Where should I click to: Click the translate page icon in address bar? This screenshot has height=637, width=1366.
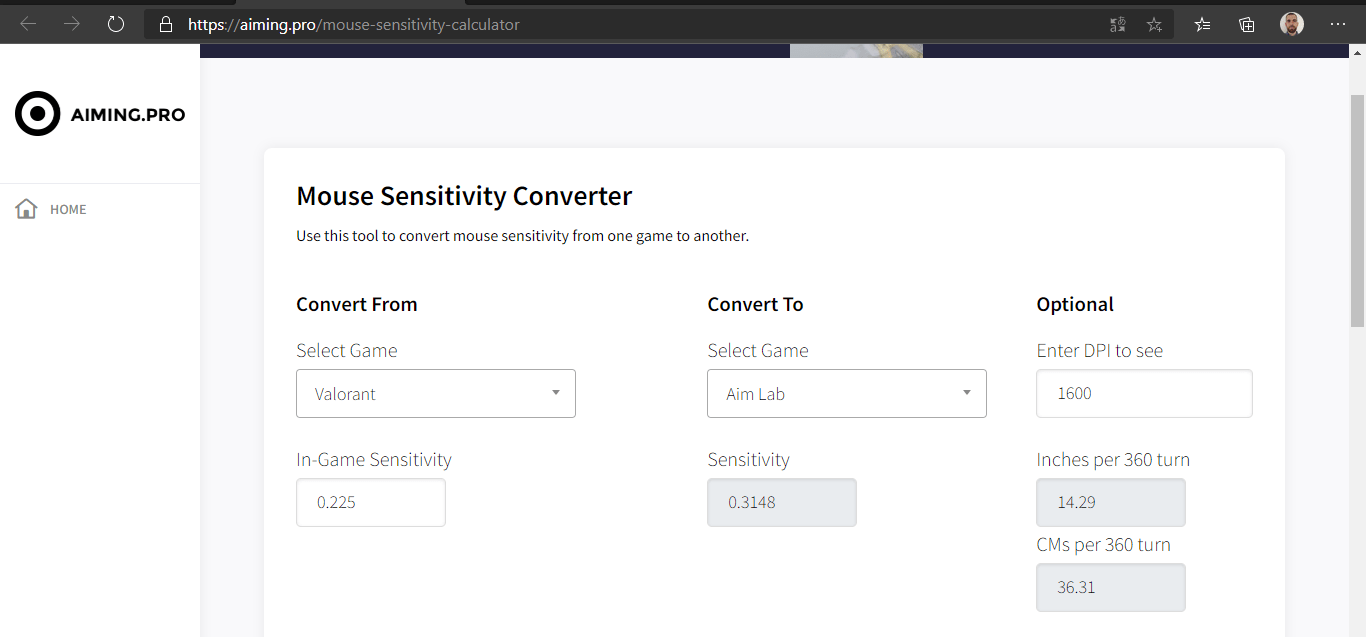click(x=1118, y=24)
